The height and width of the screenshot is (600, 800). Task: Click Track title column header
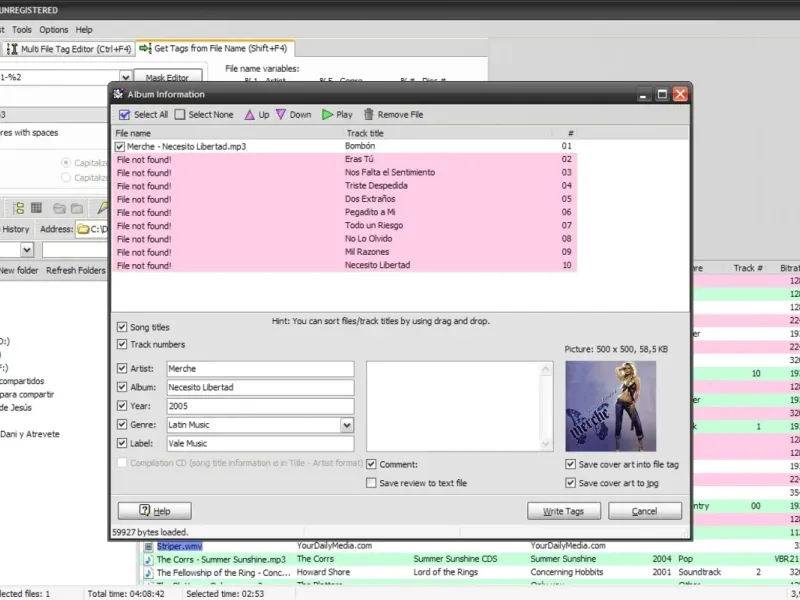[447, 133]
